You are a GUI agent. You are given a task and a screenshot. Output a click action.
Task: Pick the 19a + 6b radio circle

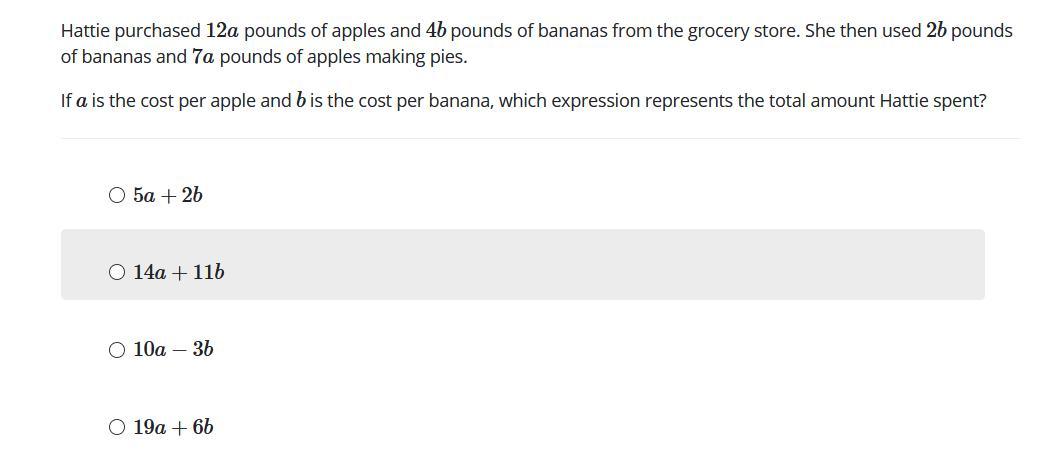117,427
